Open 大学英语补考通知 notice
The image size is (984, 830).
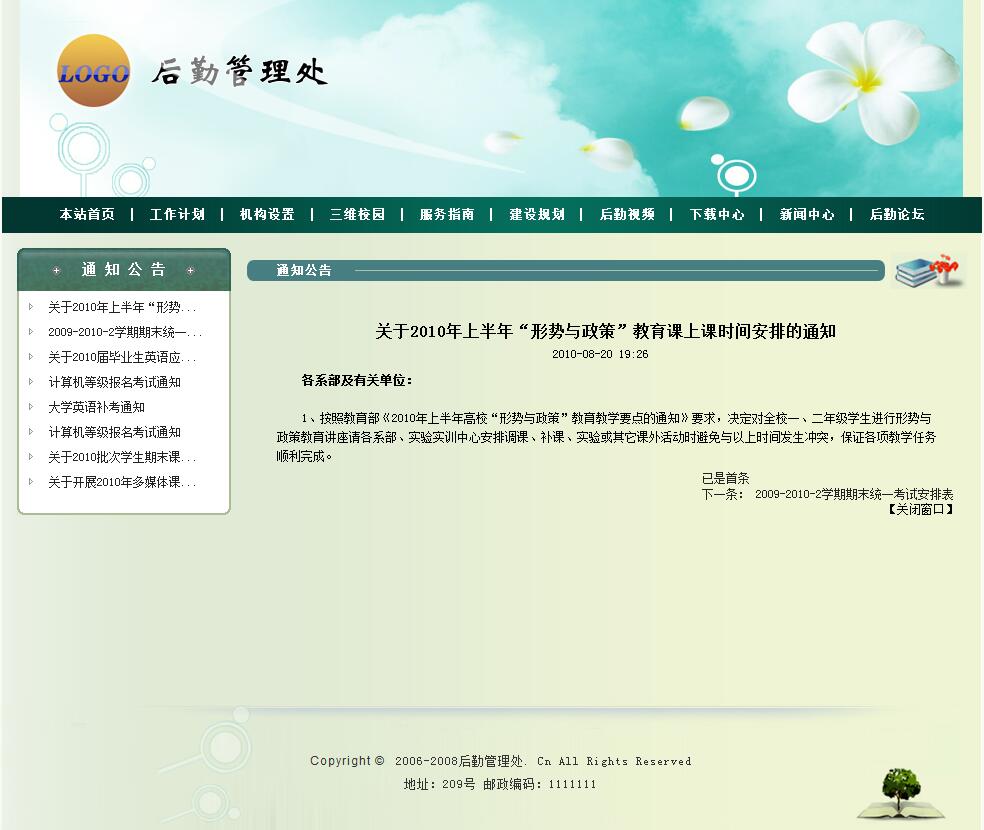[x=97, y=408]
